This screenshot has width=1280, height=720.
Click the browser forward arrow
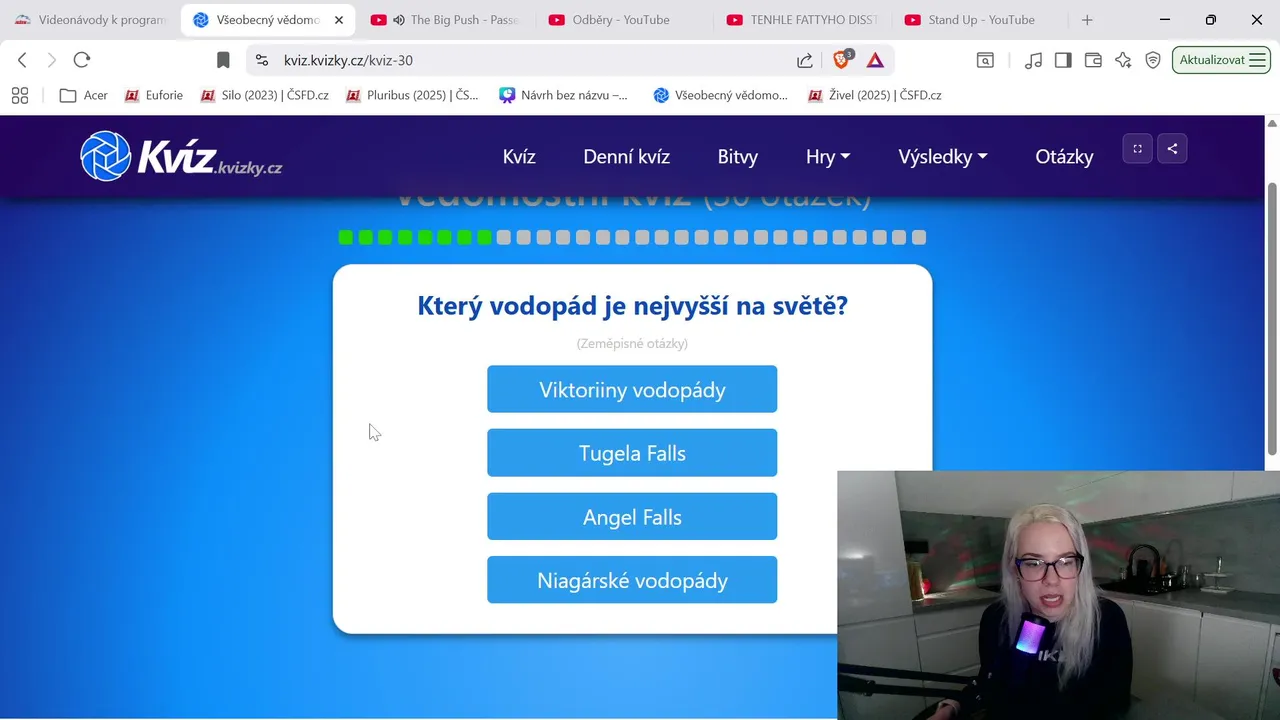52,60
